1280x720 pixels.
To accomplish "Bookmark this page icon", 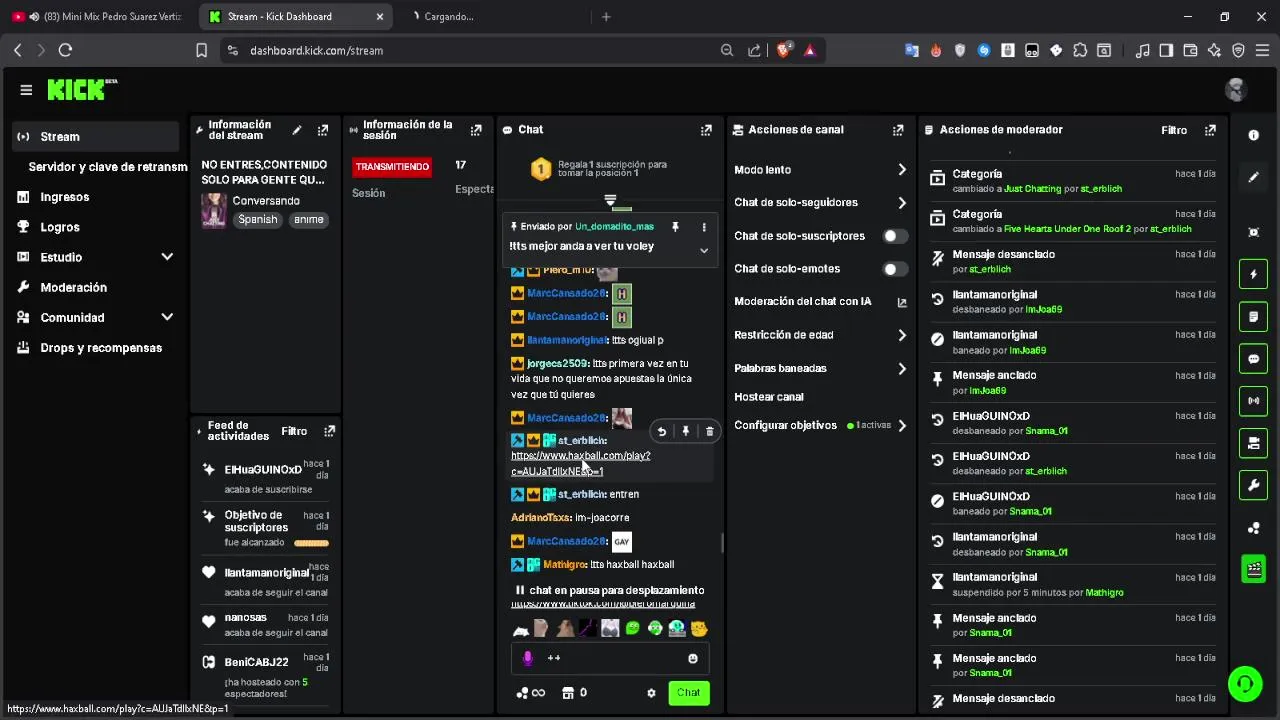I will 201,50.
